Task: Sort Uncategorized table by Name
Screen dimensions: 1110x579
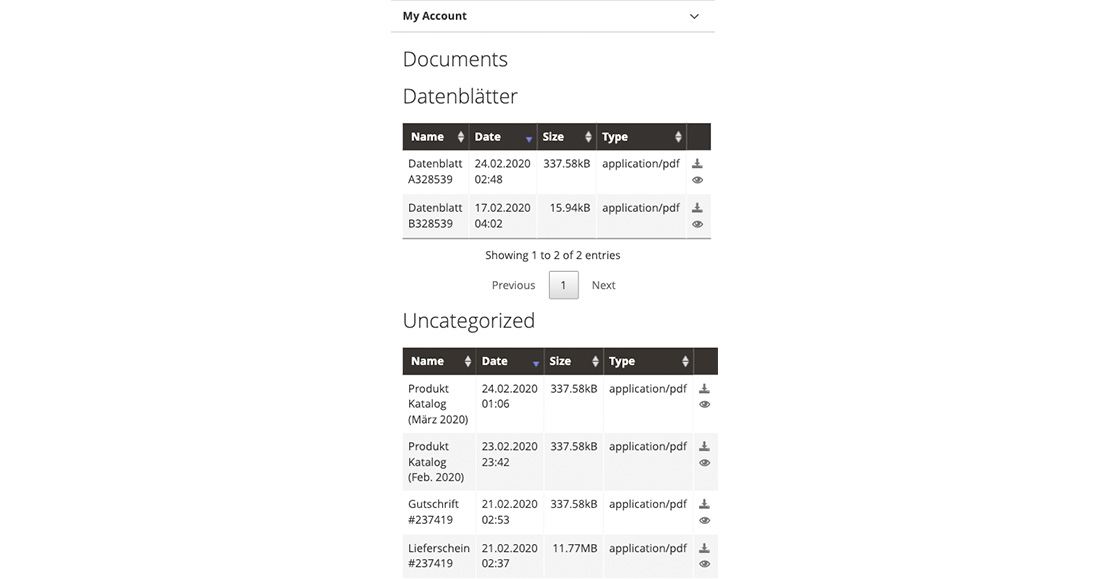Action: (436, 361)
